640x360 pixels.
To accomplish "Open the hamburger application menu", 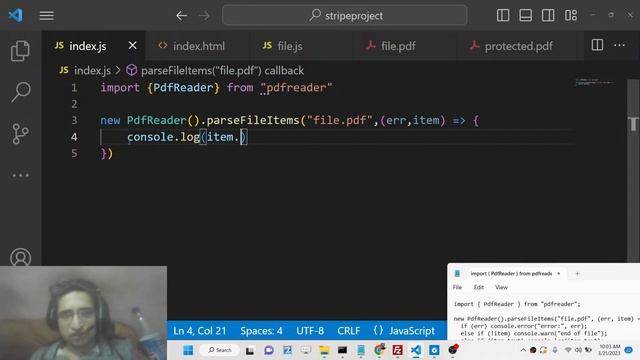I will coord(47,16).
